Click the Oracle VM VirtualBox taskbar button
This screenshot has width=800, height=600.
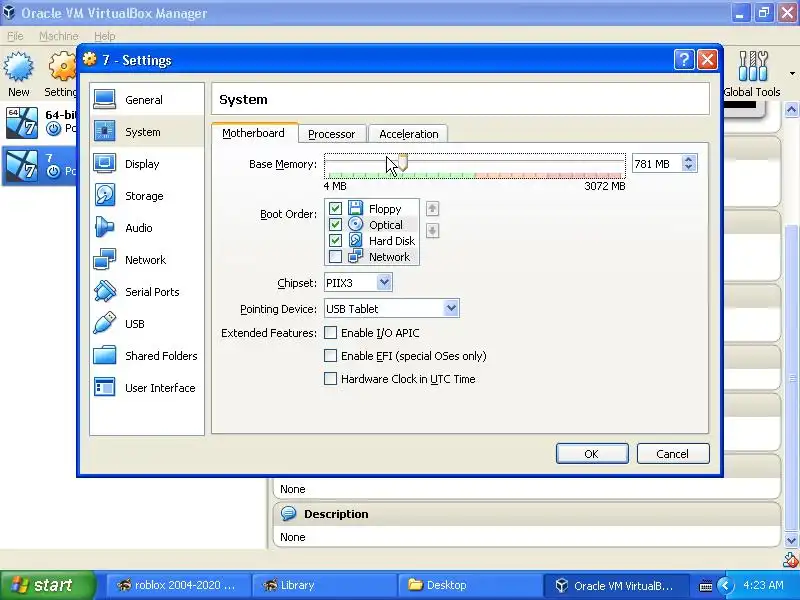616,585
